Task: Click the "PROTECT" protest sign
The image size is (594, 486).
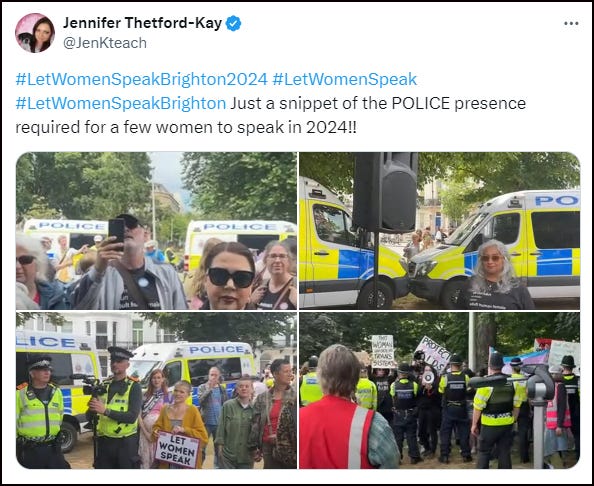Action: [x=434, y=354]
